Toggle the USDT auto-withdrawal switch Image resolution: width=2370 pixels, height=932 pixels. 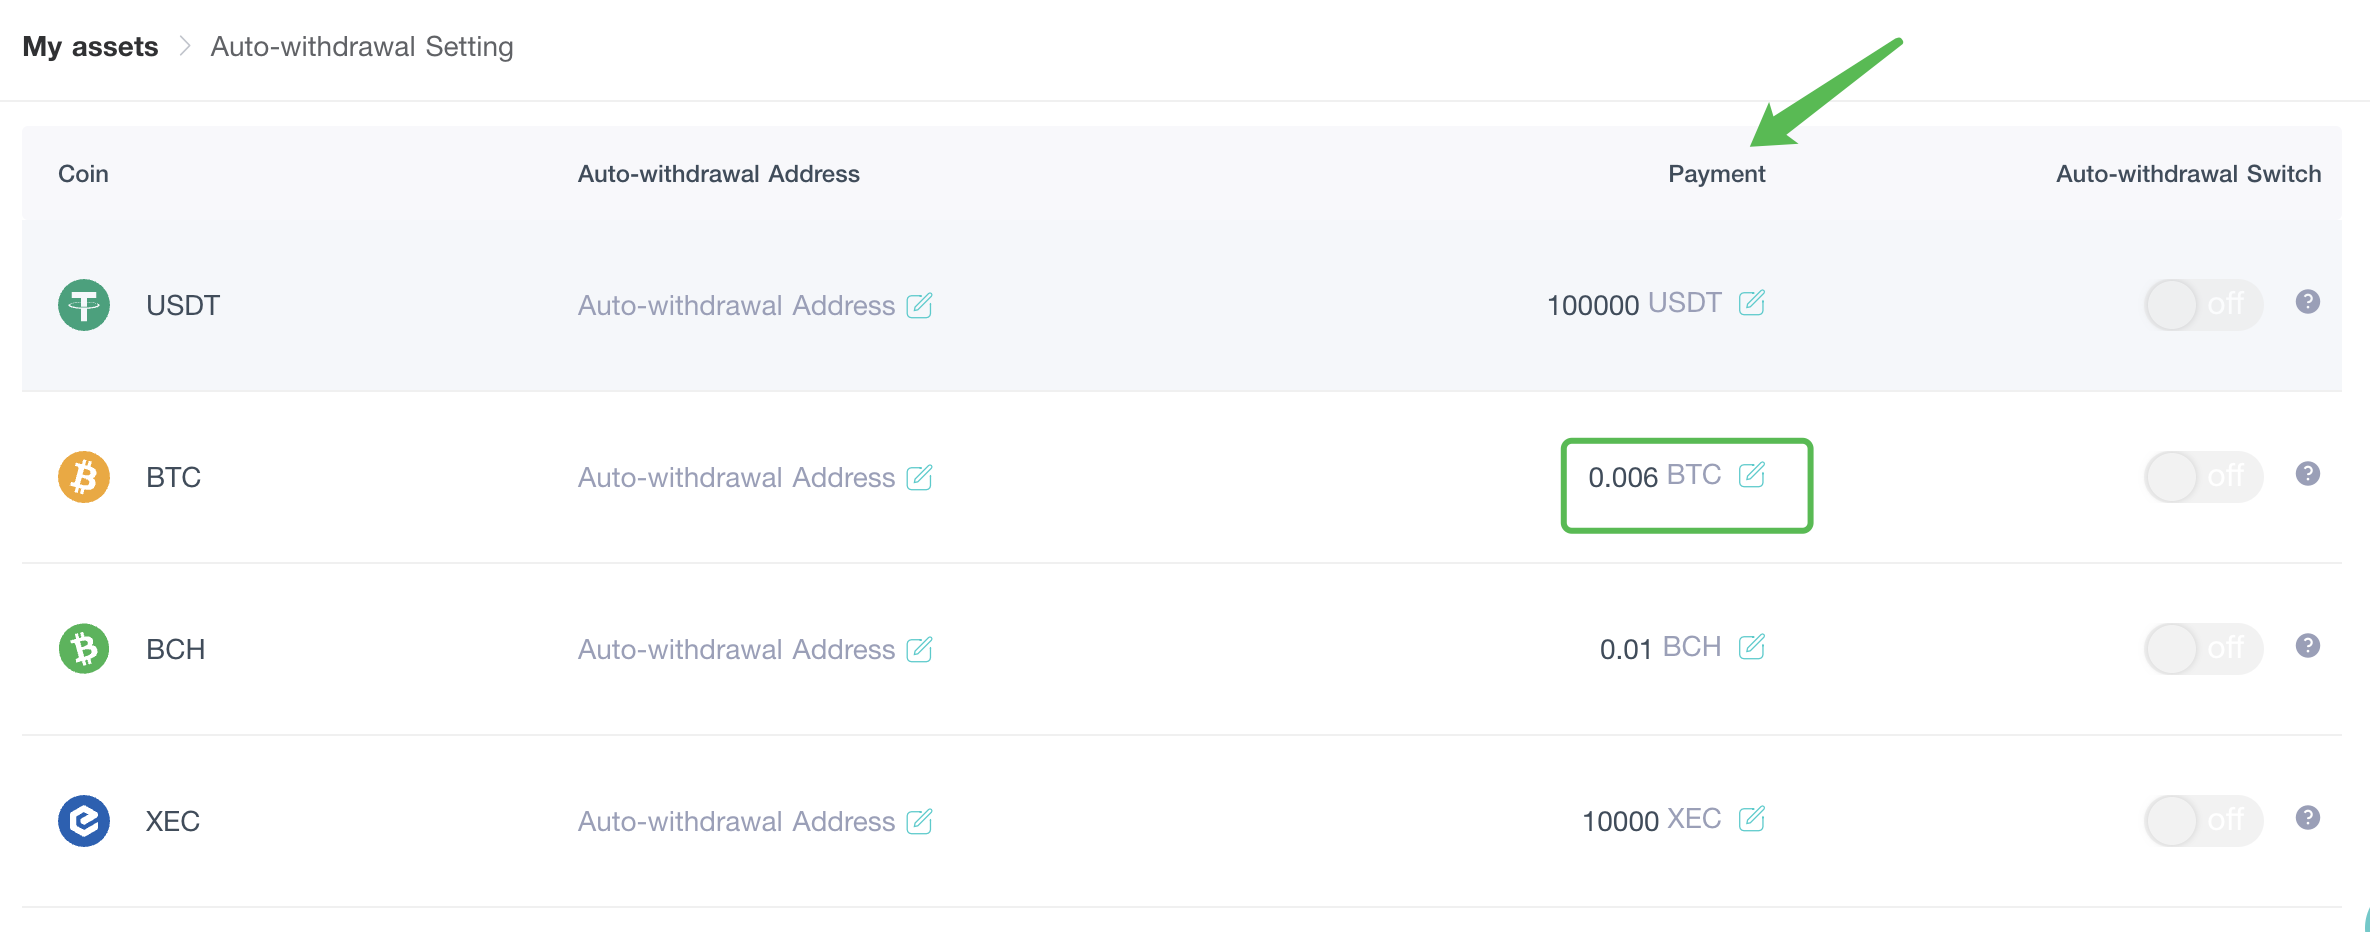point(2203,304)
